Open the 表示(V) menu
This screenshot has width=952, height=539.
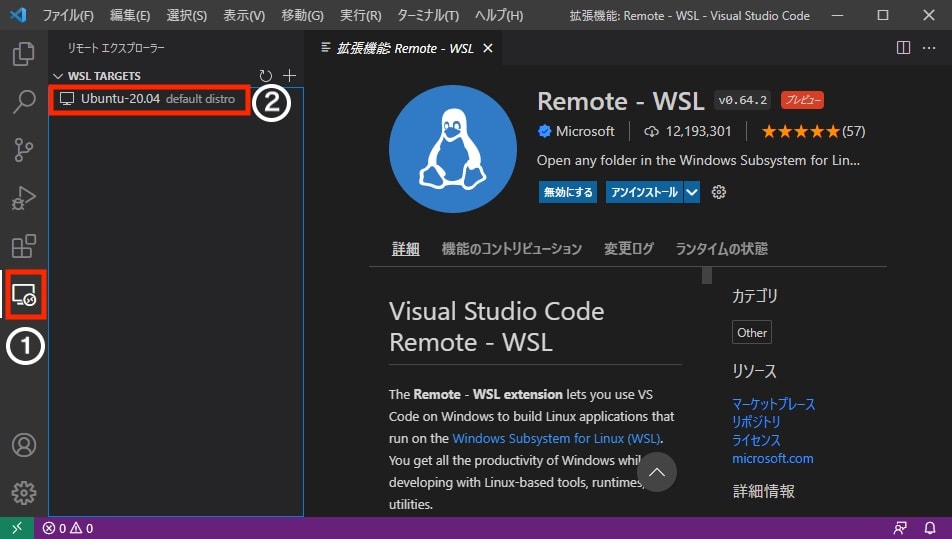pos(244,15)
